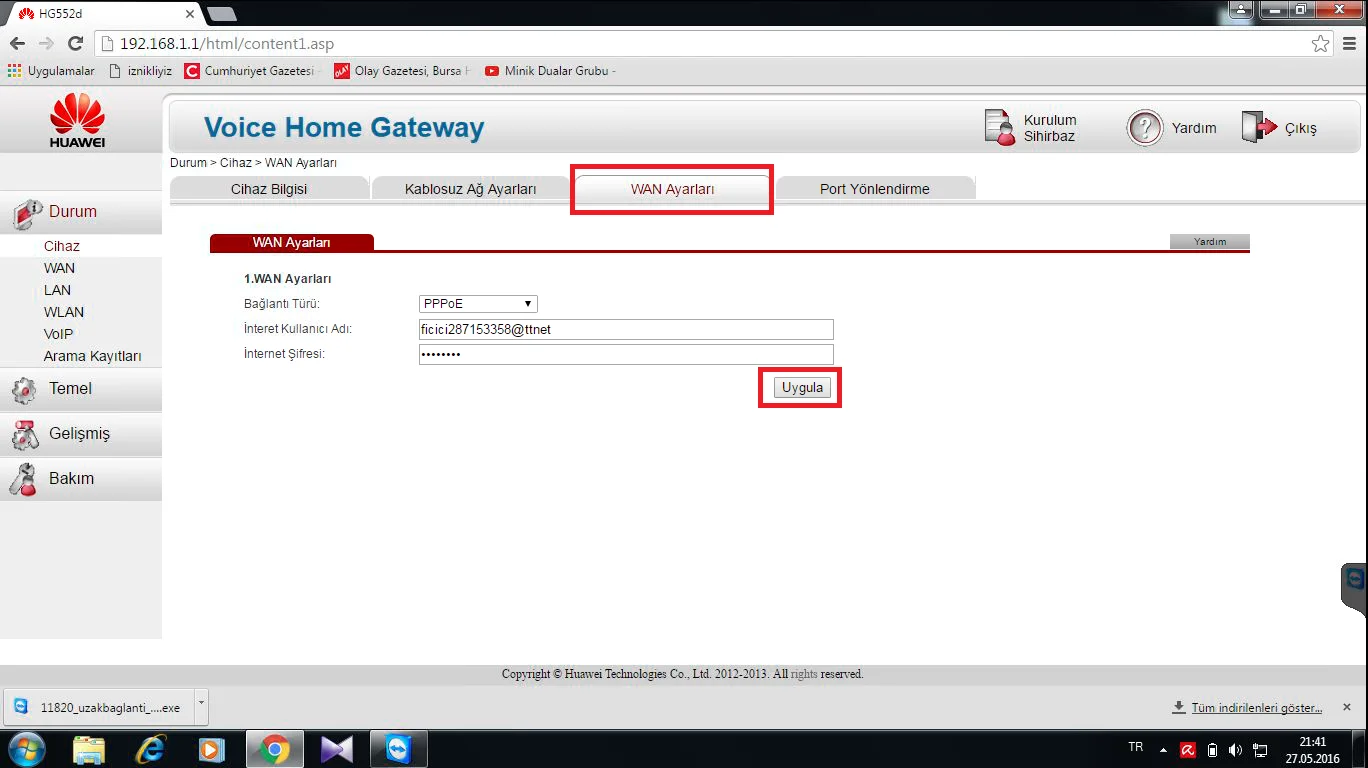Open the Chrome hamburger menu
1368x768 pixels.
click(1349, 44)
